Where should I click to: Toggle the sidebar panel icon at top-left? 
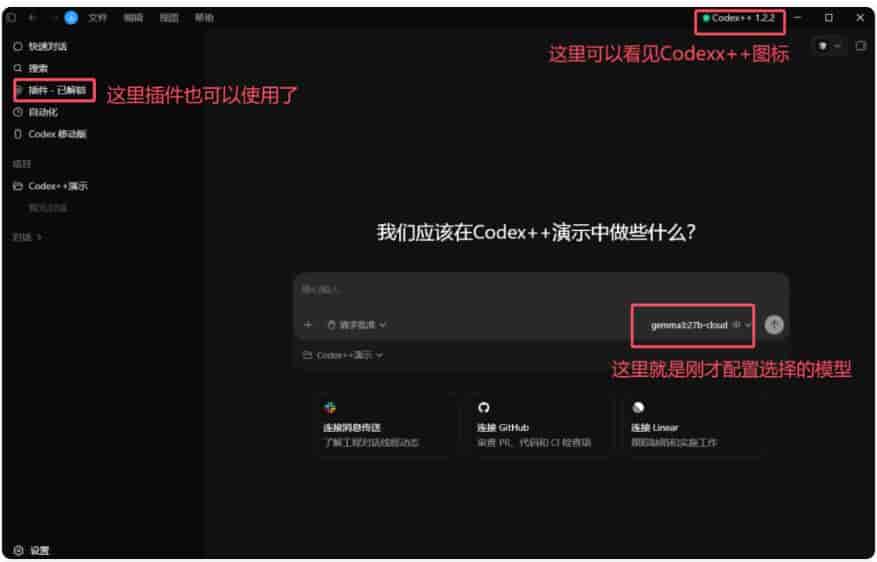coord(11,18)
